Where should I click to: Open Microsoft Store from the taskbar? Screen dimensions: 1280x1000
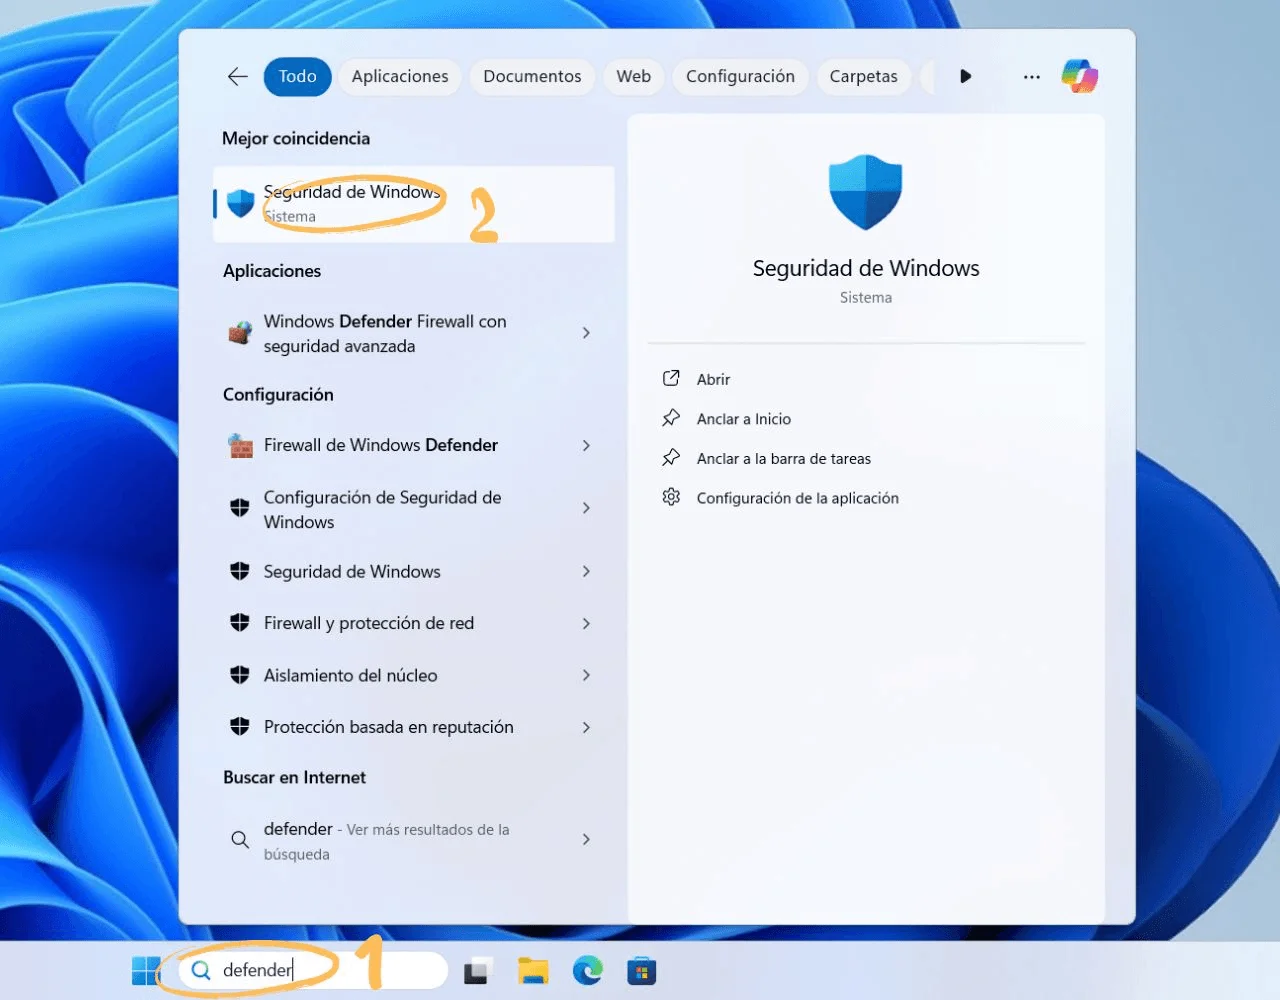pos(641,970)
